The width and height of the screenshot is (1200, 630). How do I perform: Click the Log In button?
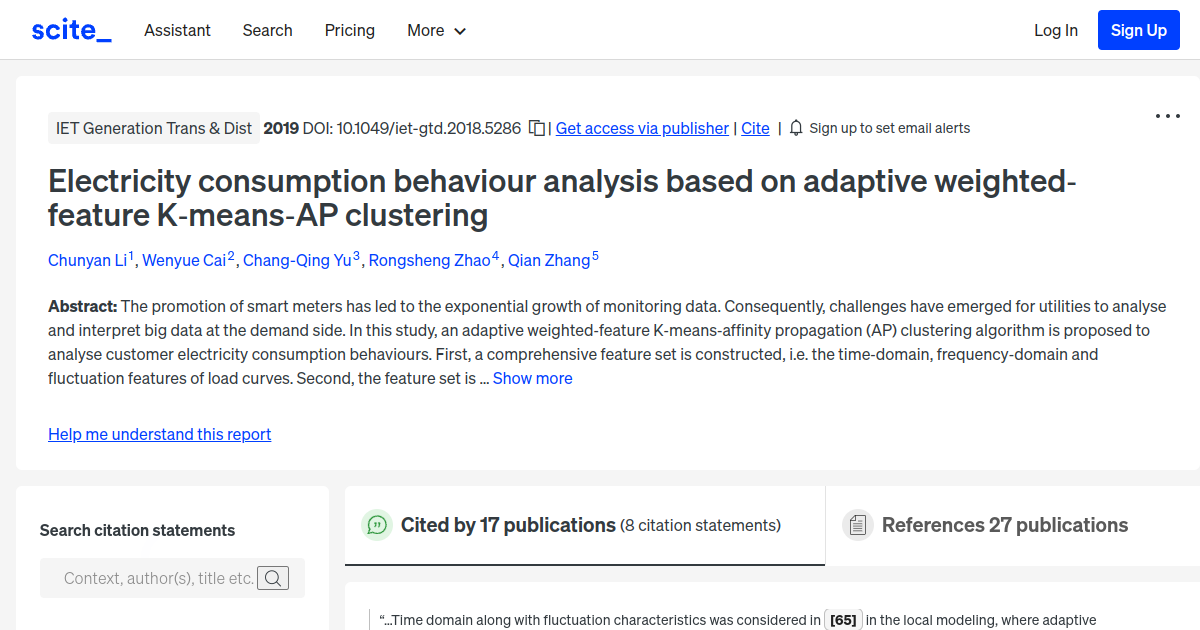point(1056,30)
